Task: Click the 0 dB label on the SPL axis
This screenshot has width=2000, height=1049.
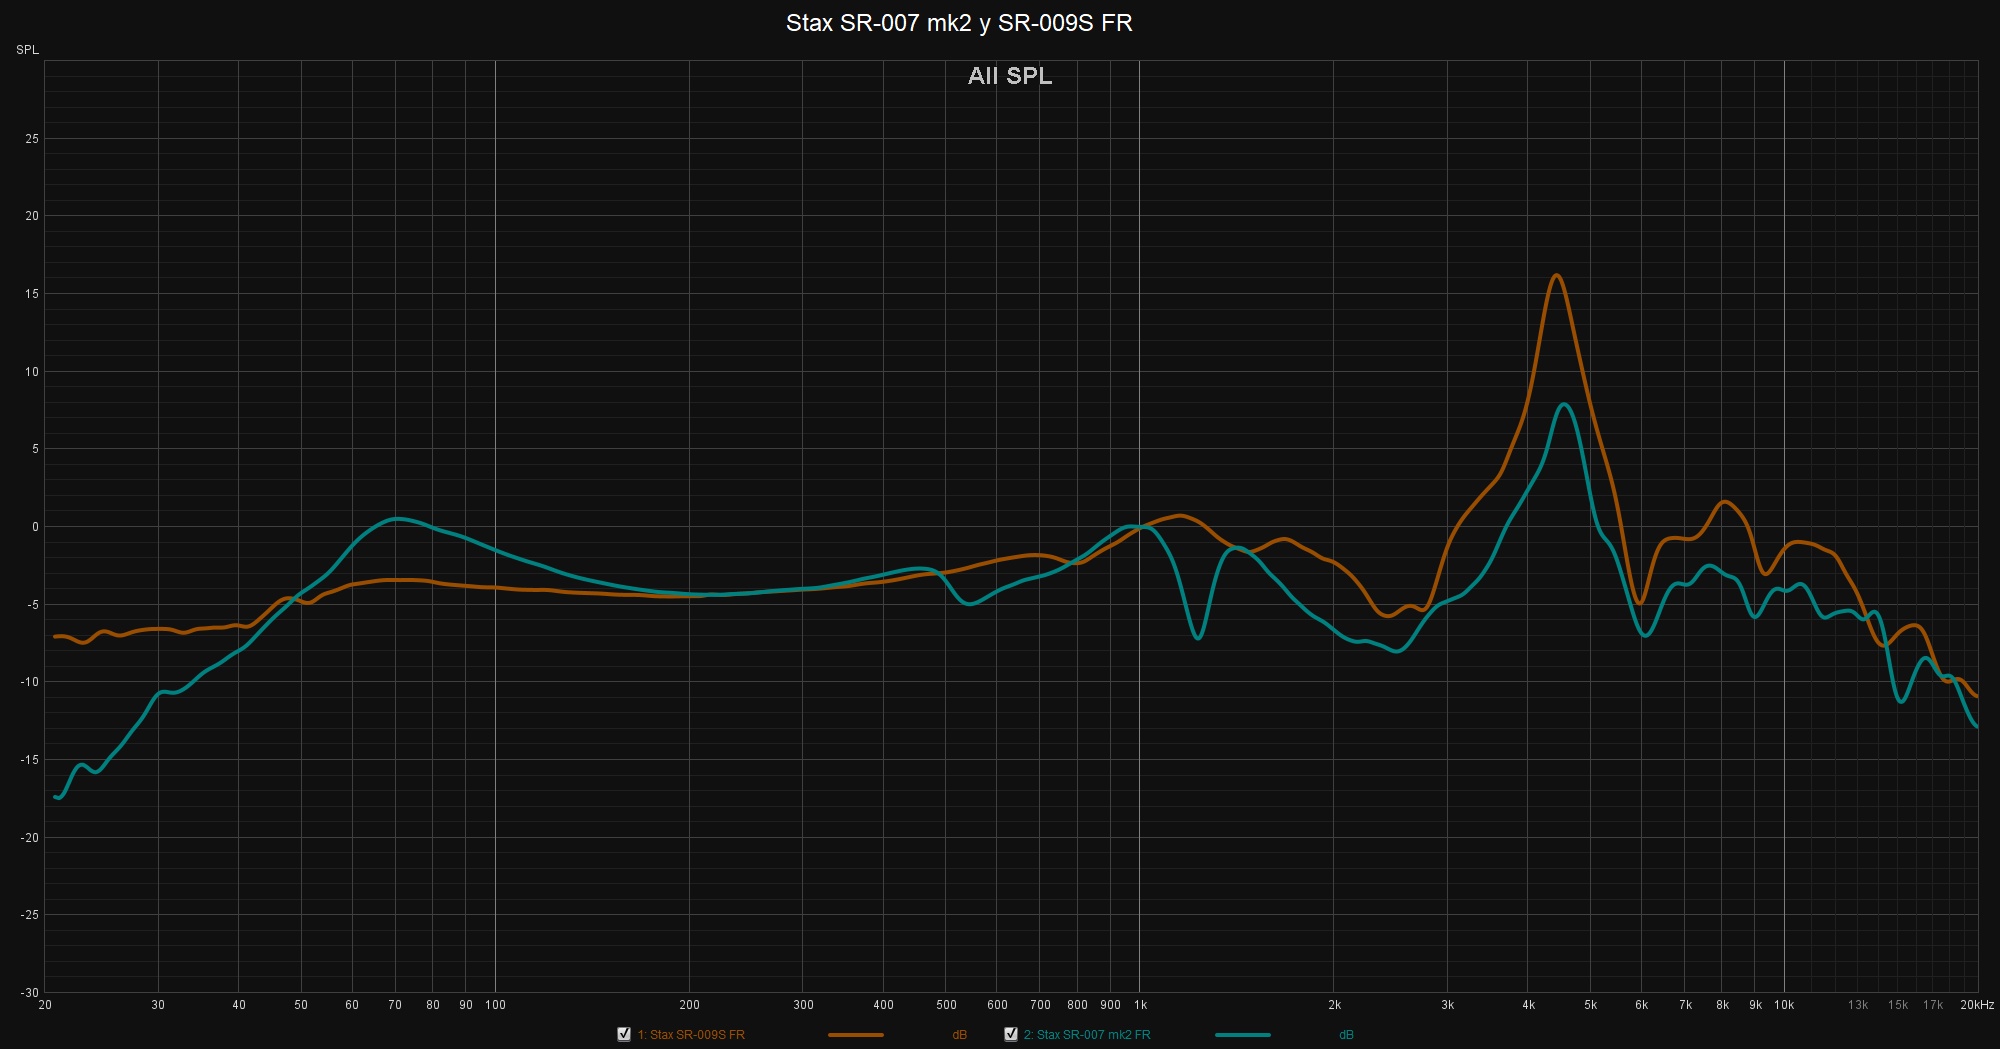Action: pos(35,527)
